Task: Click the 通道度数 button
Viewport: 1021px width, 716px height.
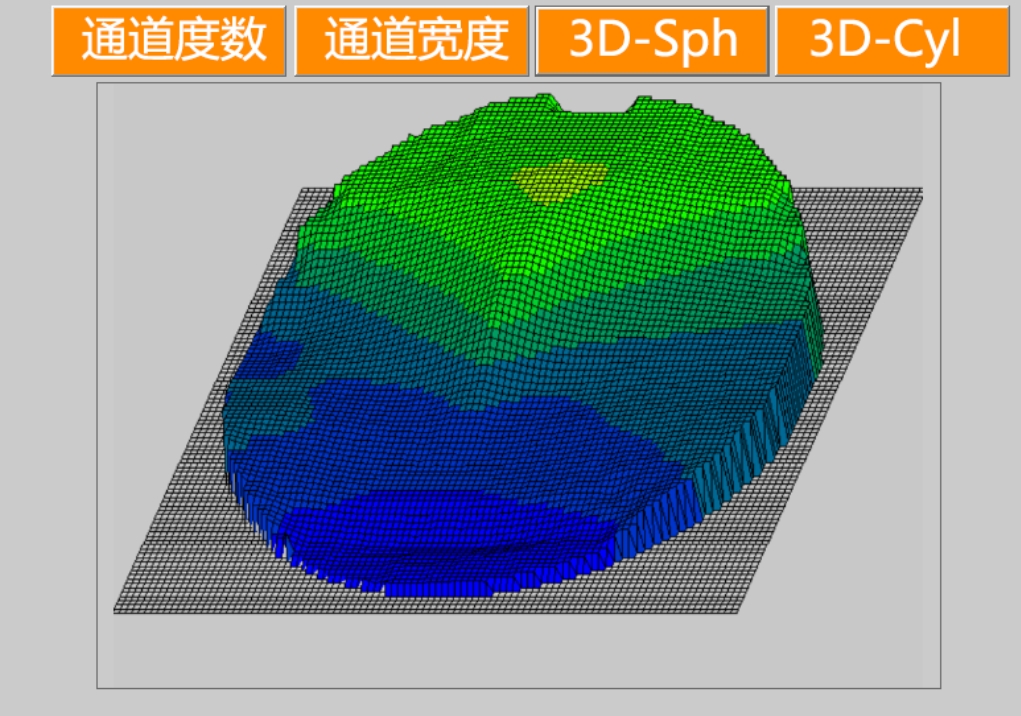Action: pyautogui.click(x=169, y=41)
